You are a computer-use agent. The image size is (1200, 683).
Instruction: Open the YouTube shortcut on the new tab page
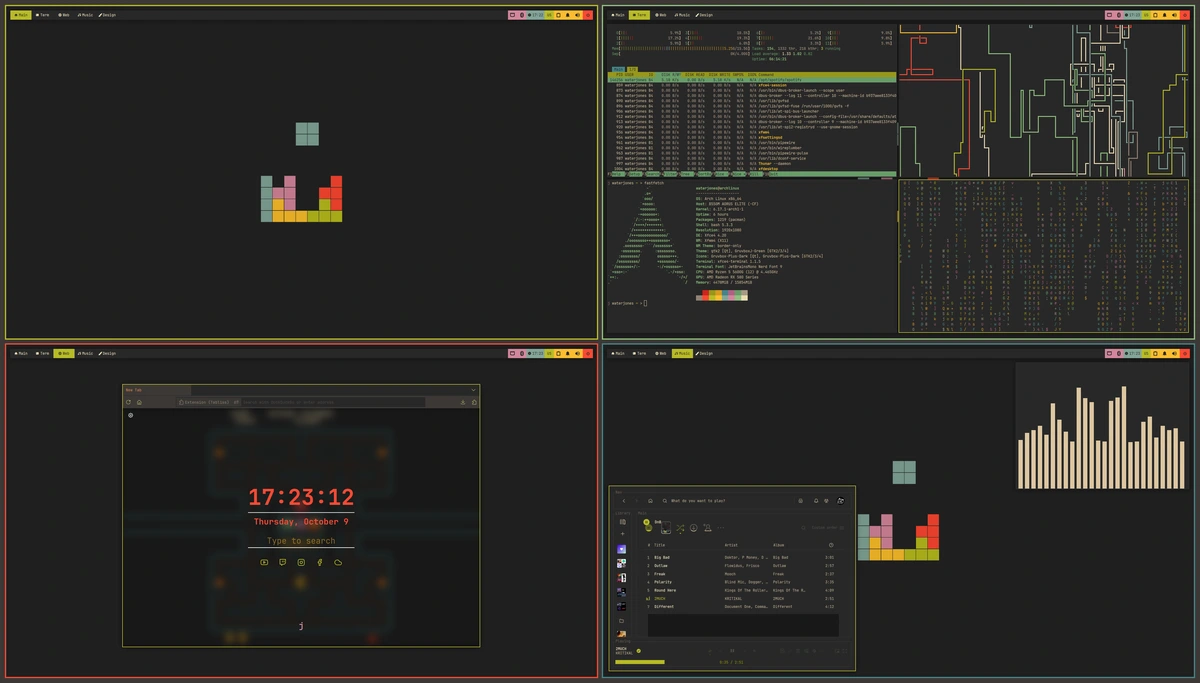(264, 563)
